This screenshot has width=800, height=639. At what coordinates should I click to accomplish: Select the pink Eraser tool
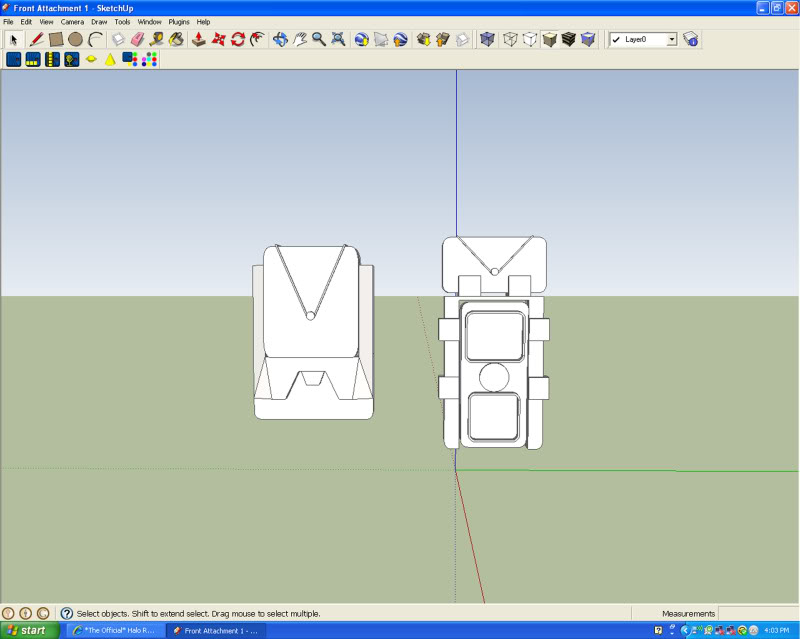137,39
